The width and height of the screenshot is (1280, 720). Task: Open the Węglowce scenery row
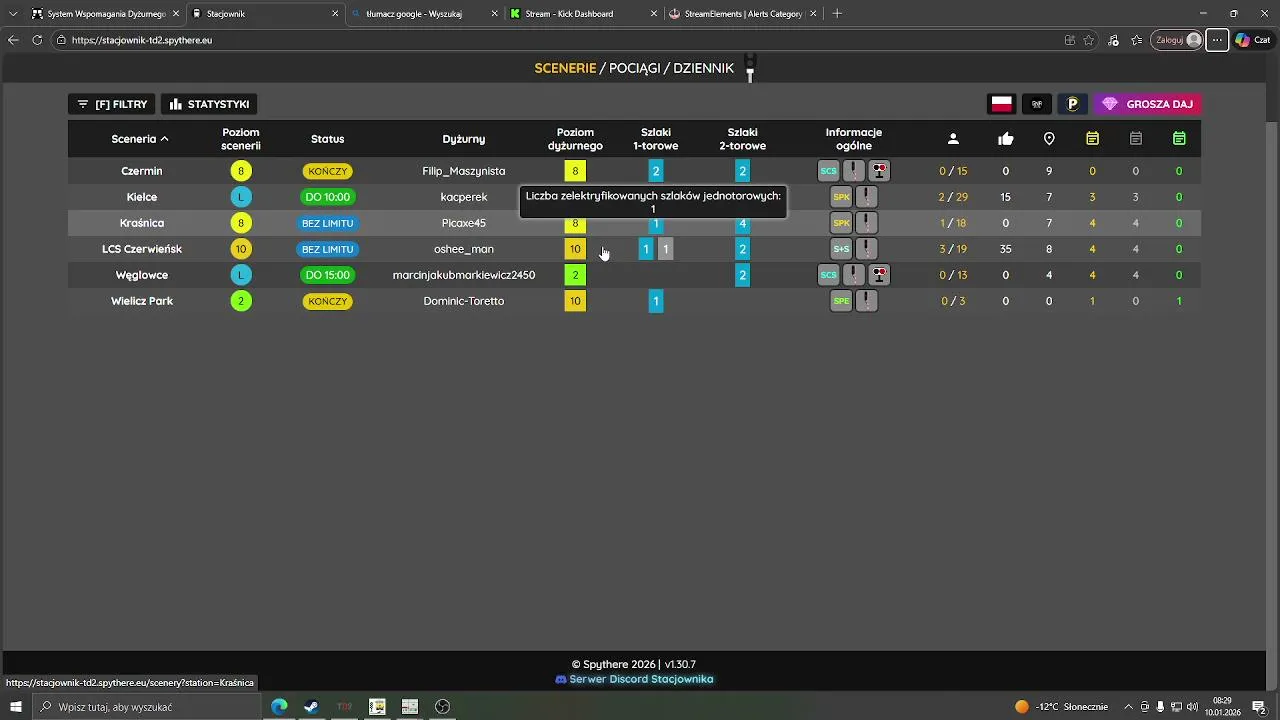point(634,275)
